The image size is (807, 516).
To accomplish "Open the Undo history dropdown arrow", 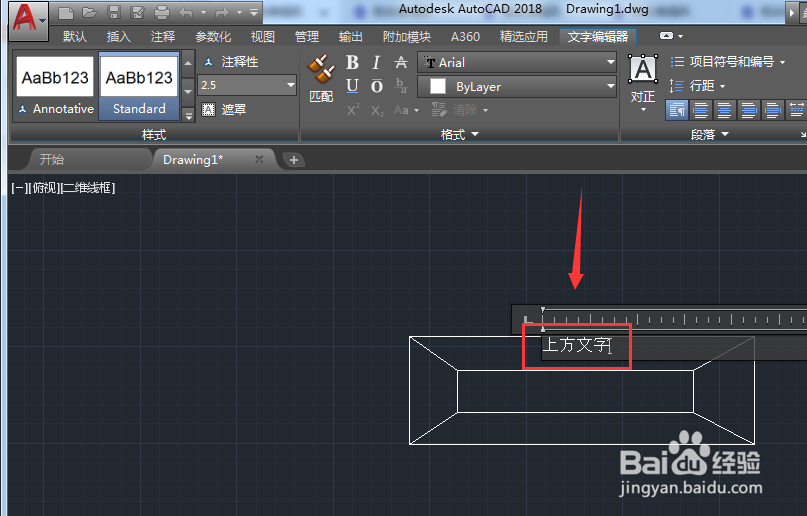I will [204, 12].
